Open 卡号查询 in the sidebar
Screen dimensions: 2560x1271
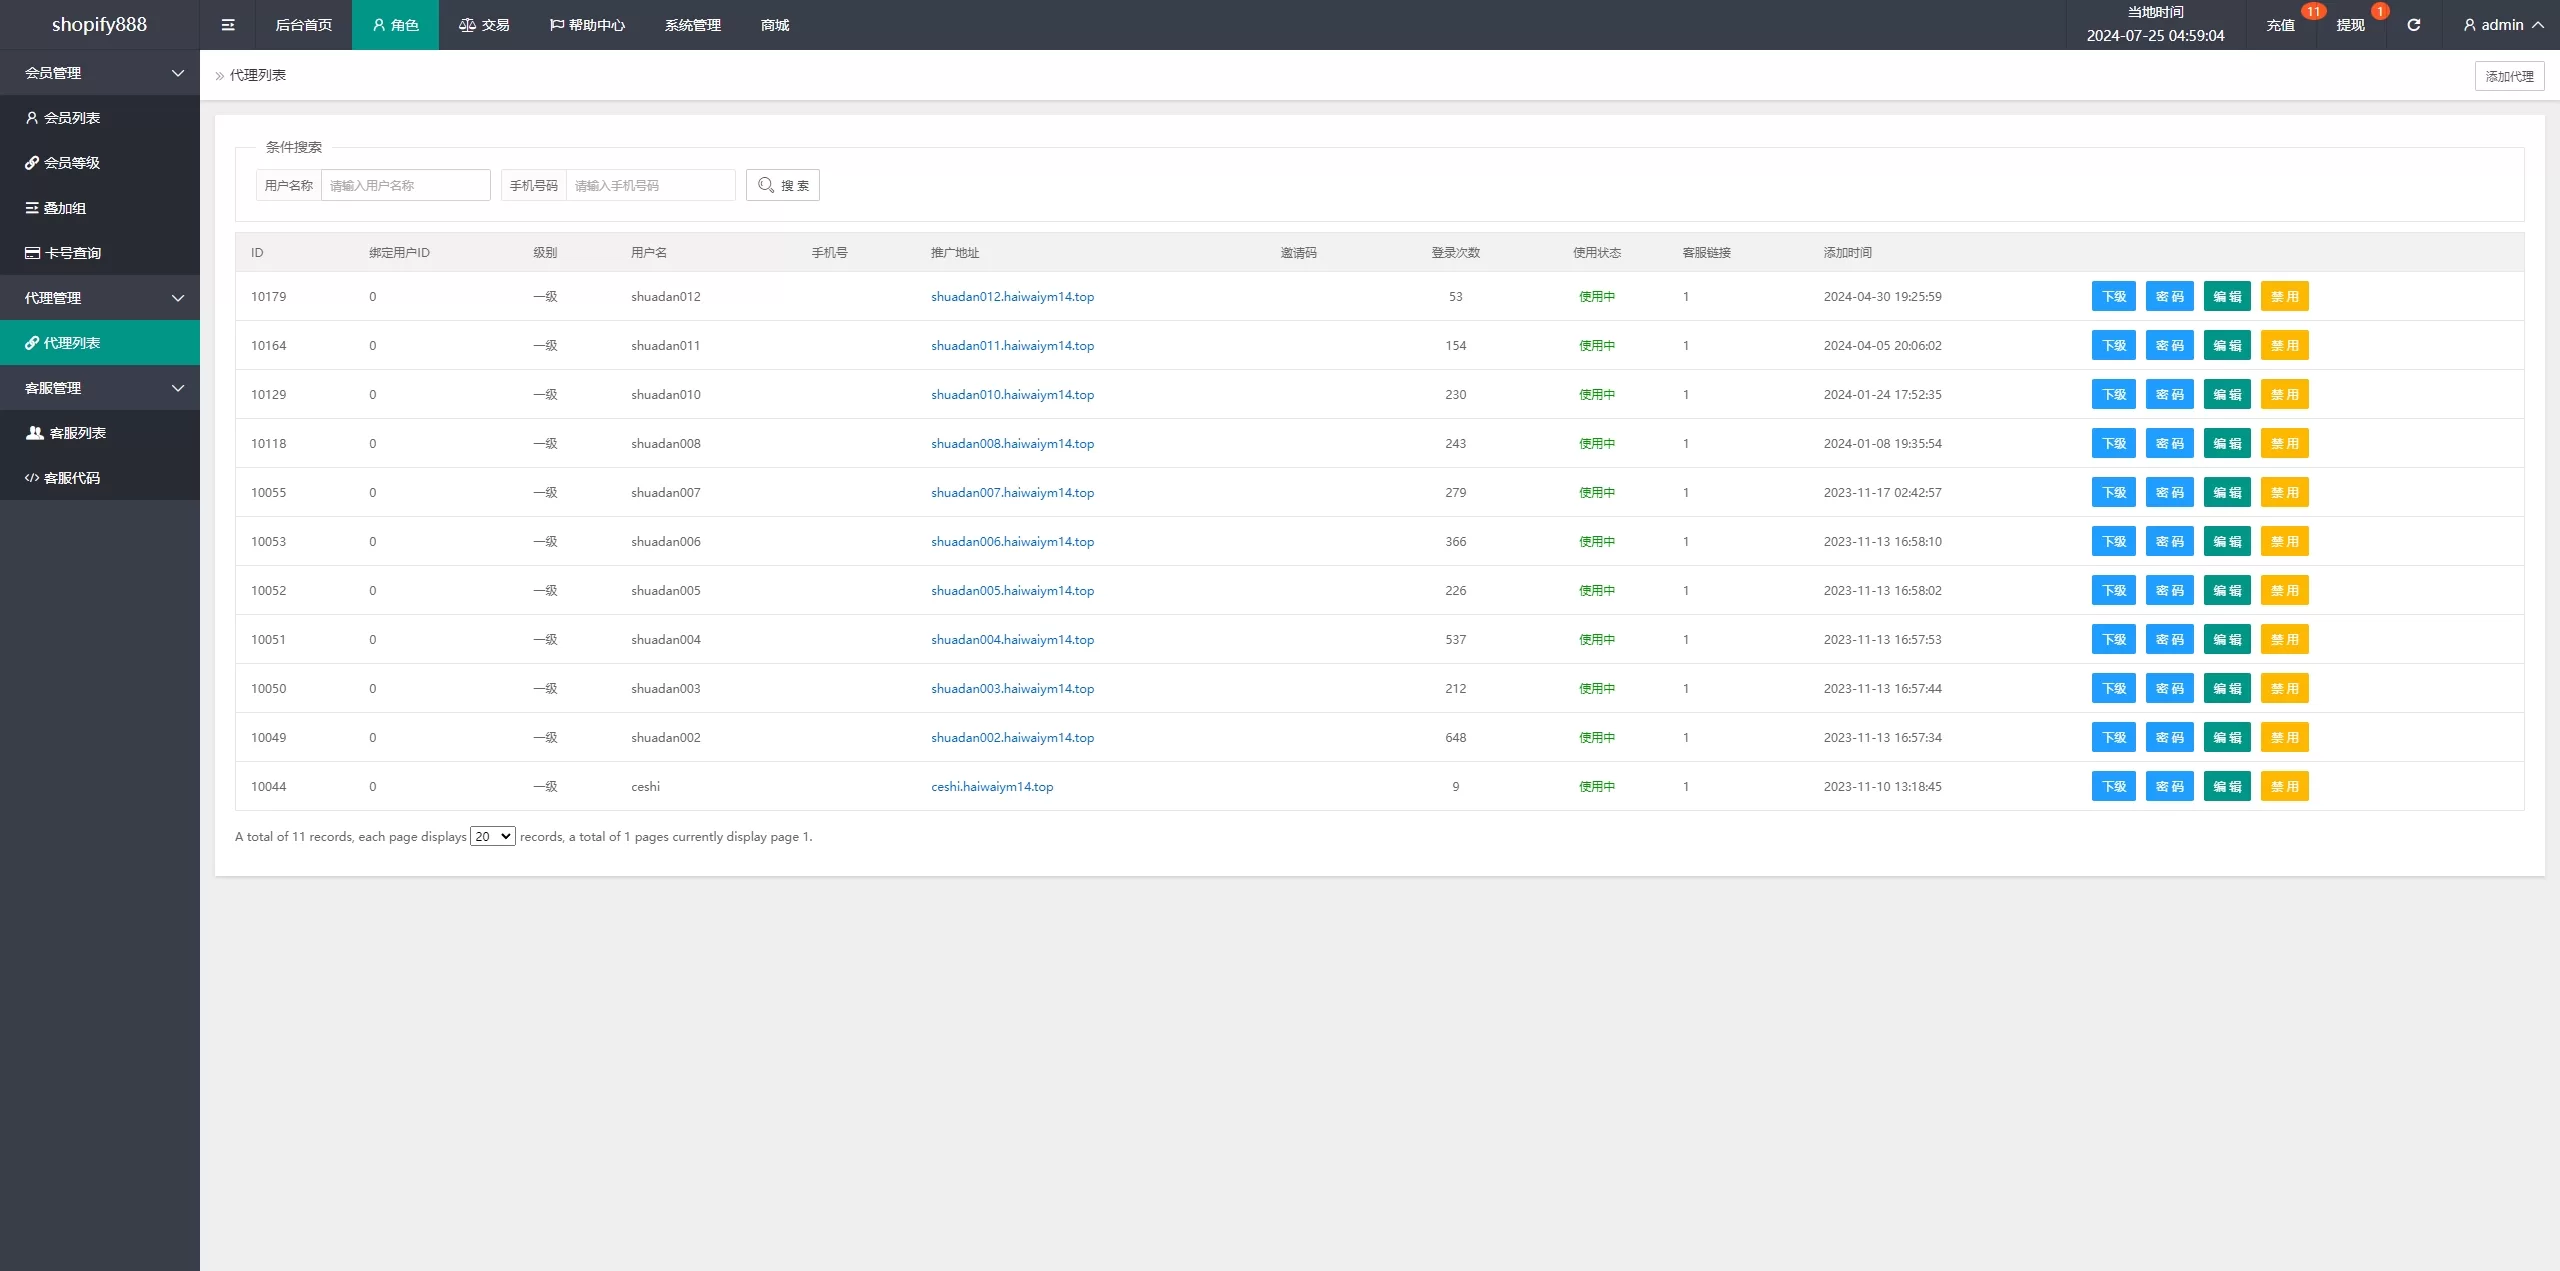click(72, 253)
